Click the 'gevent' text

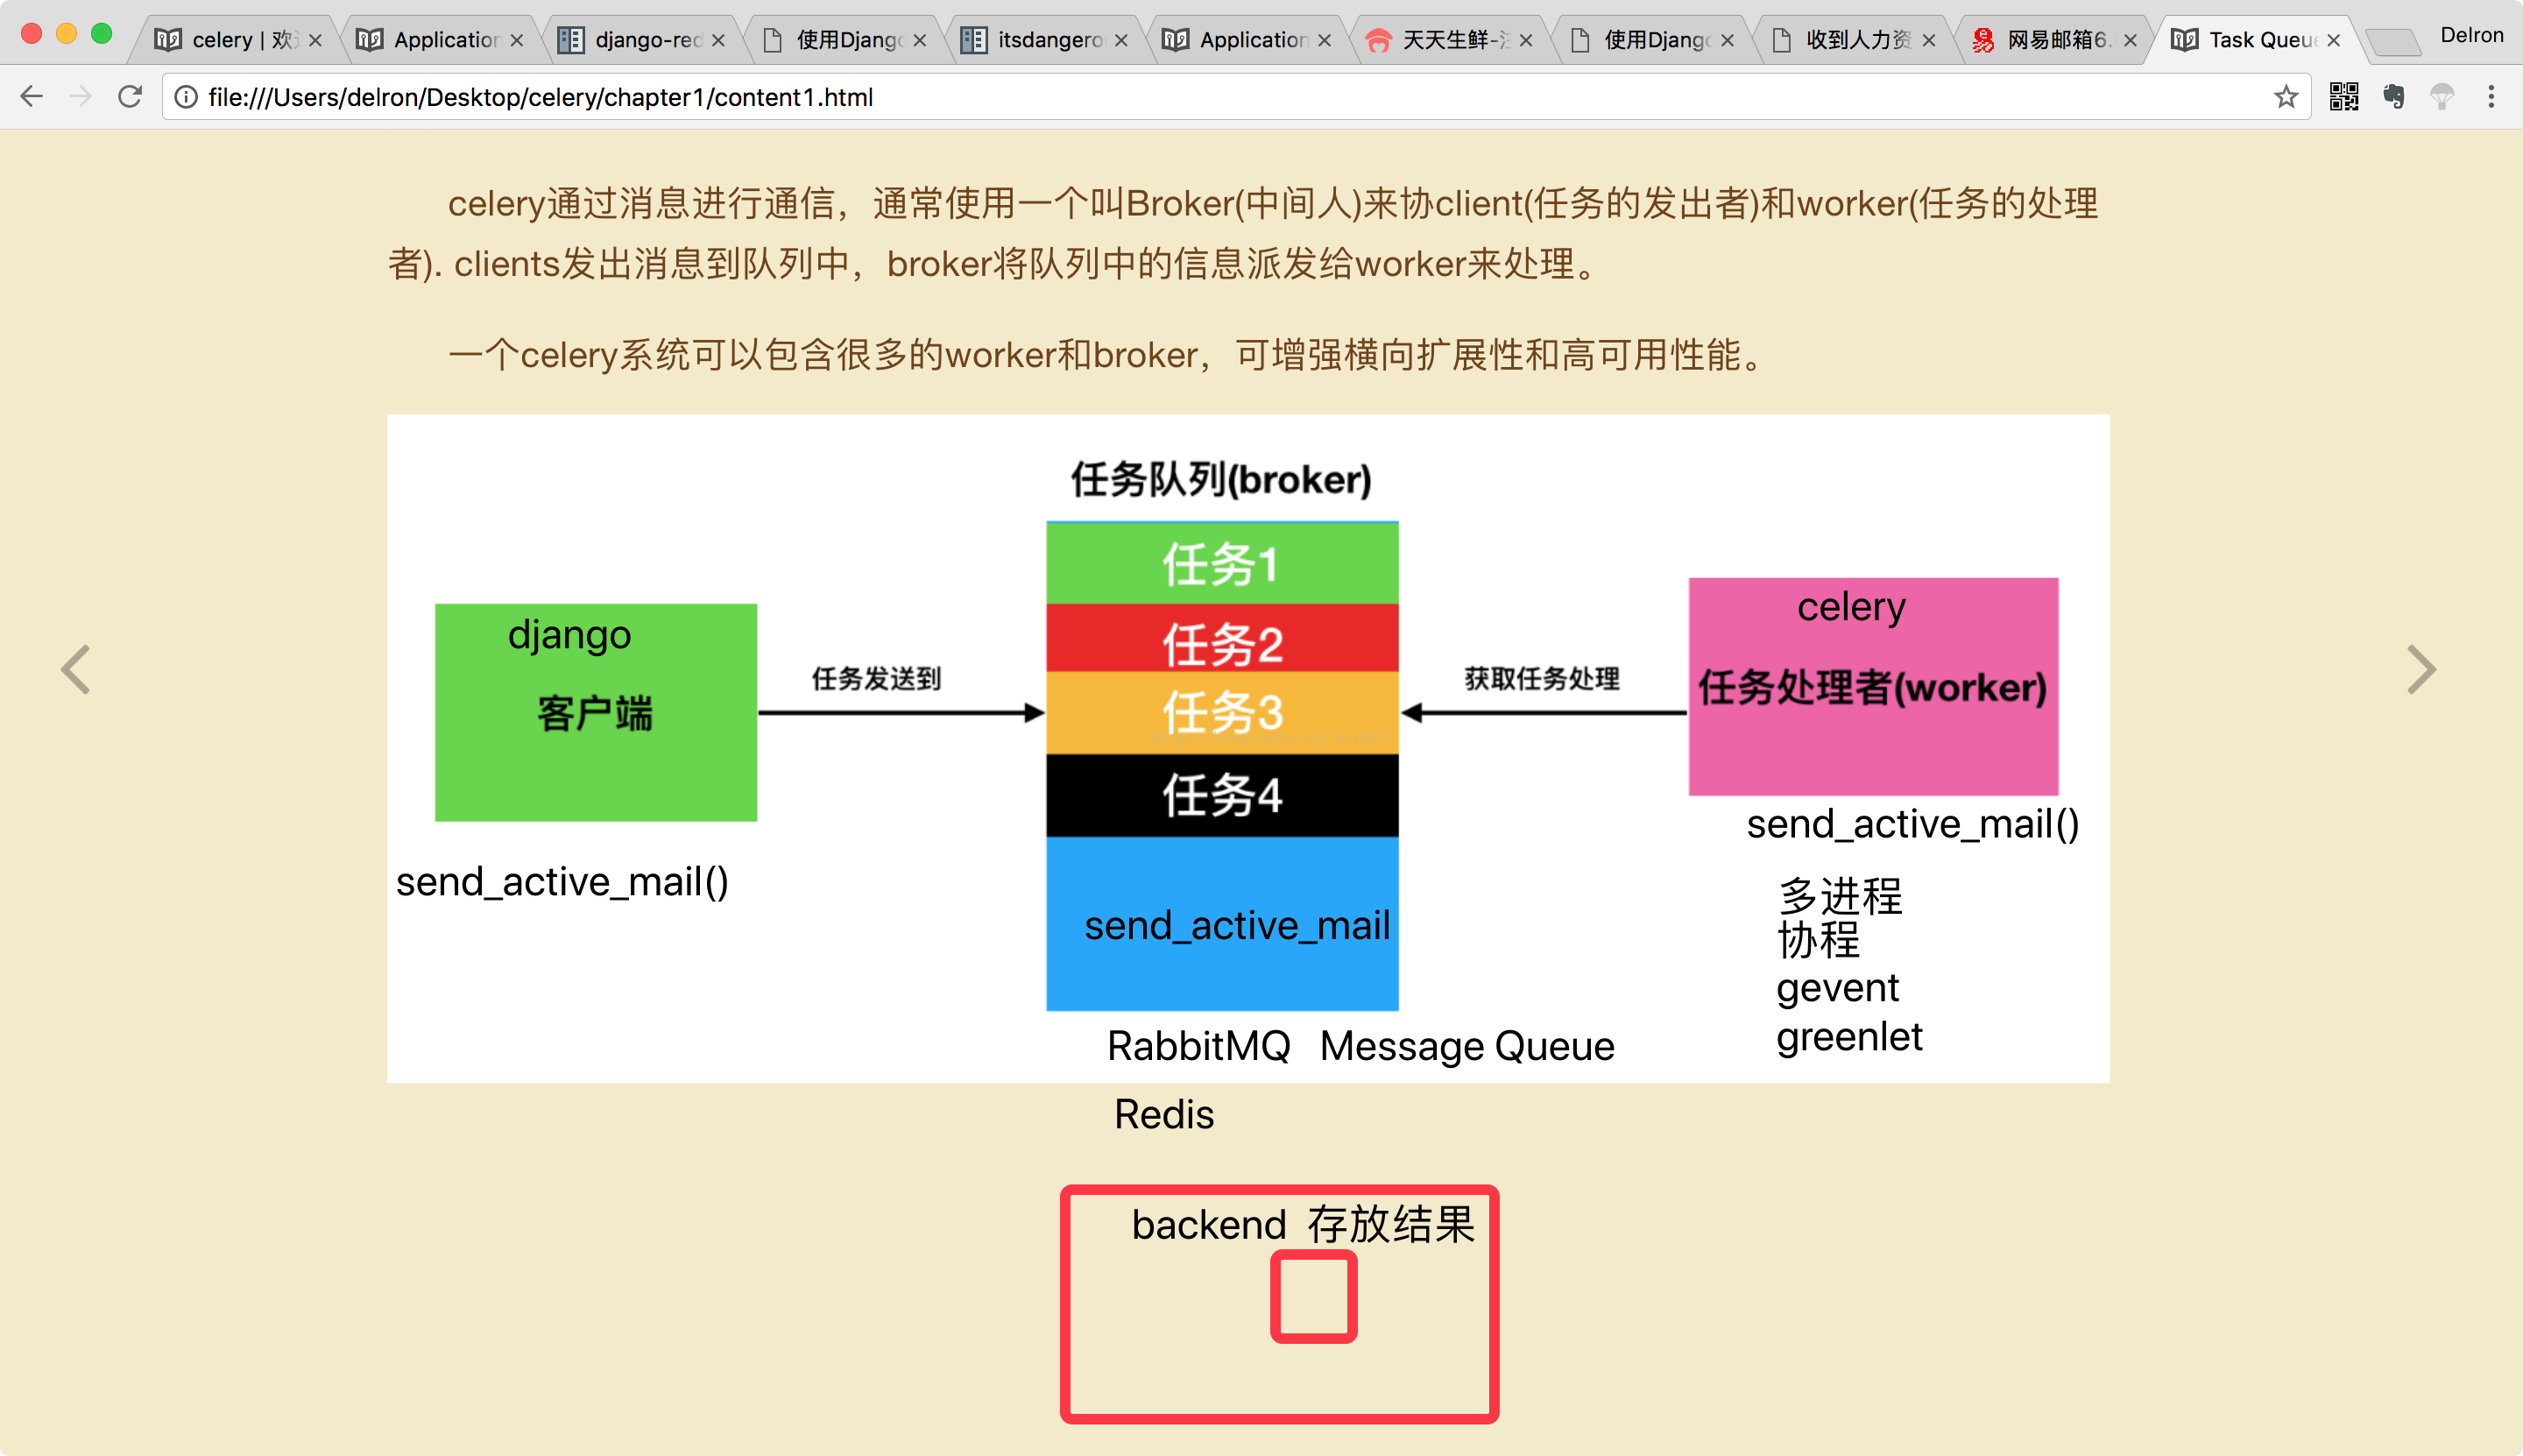click(1838, 988)
